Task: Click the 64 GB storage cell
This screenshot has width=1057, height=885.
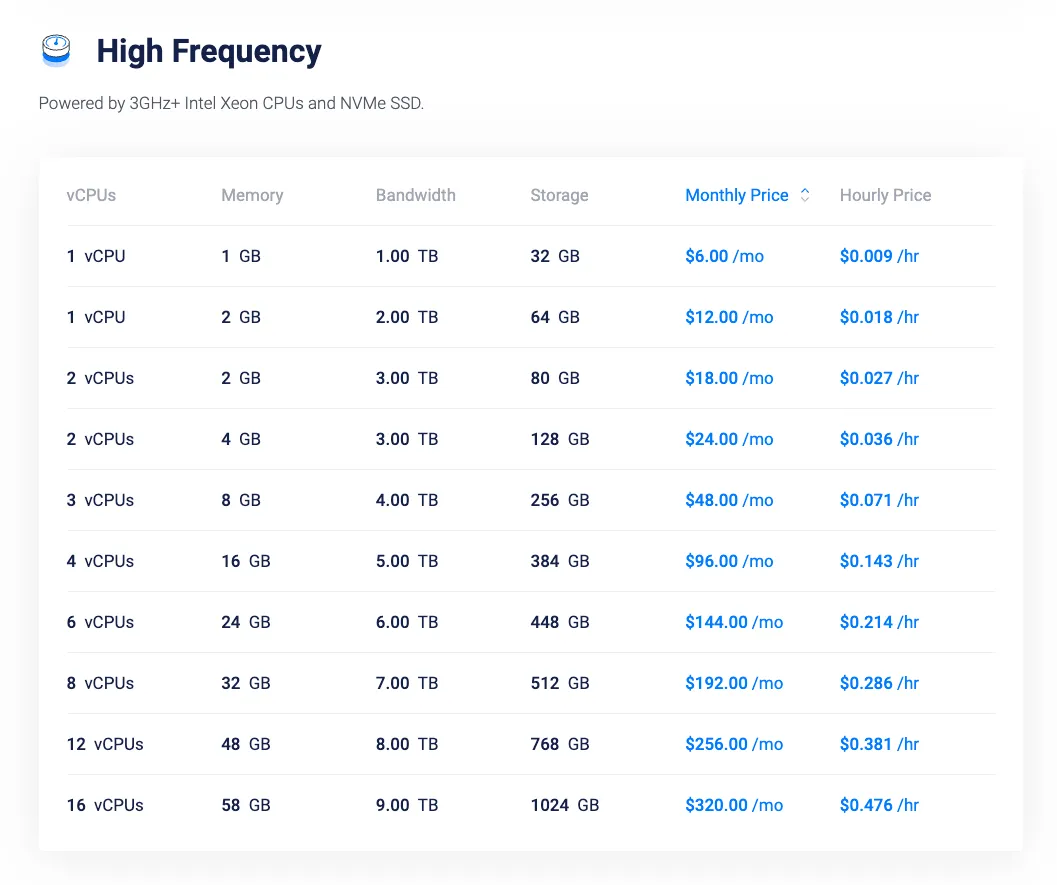Action: [x=555, y=317]
